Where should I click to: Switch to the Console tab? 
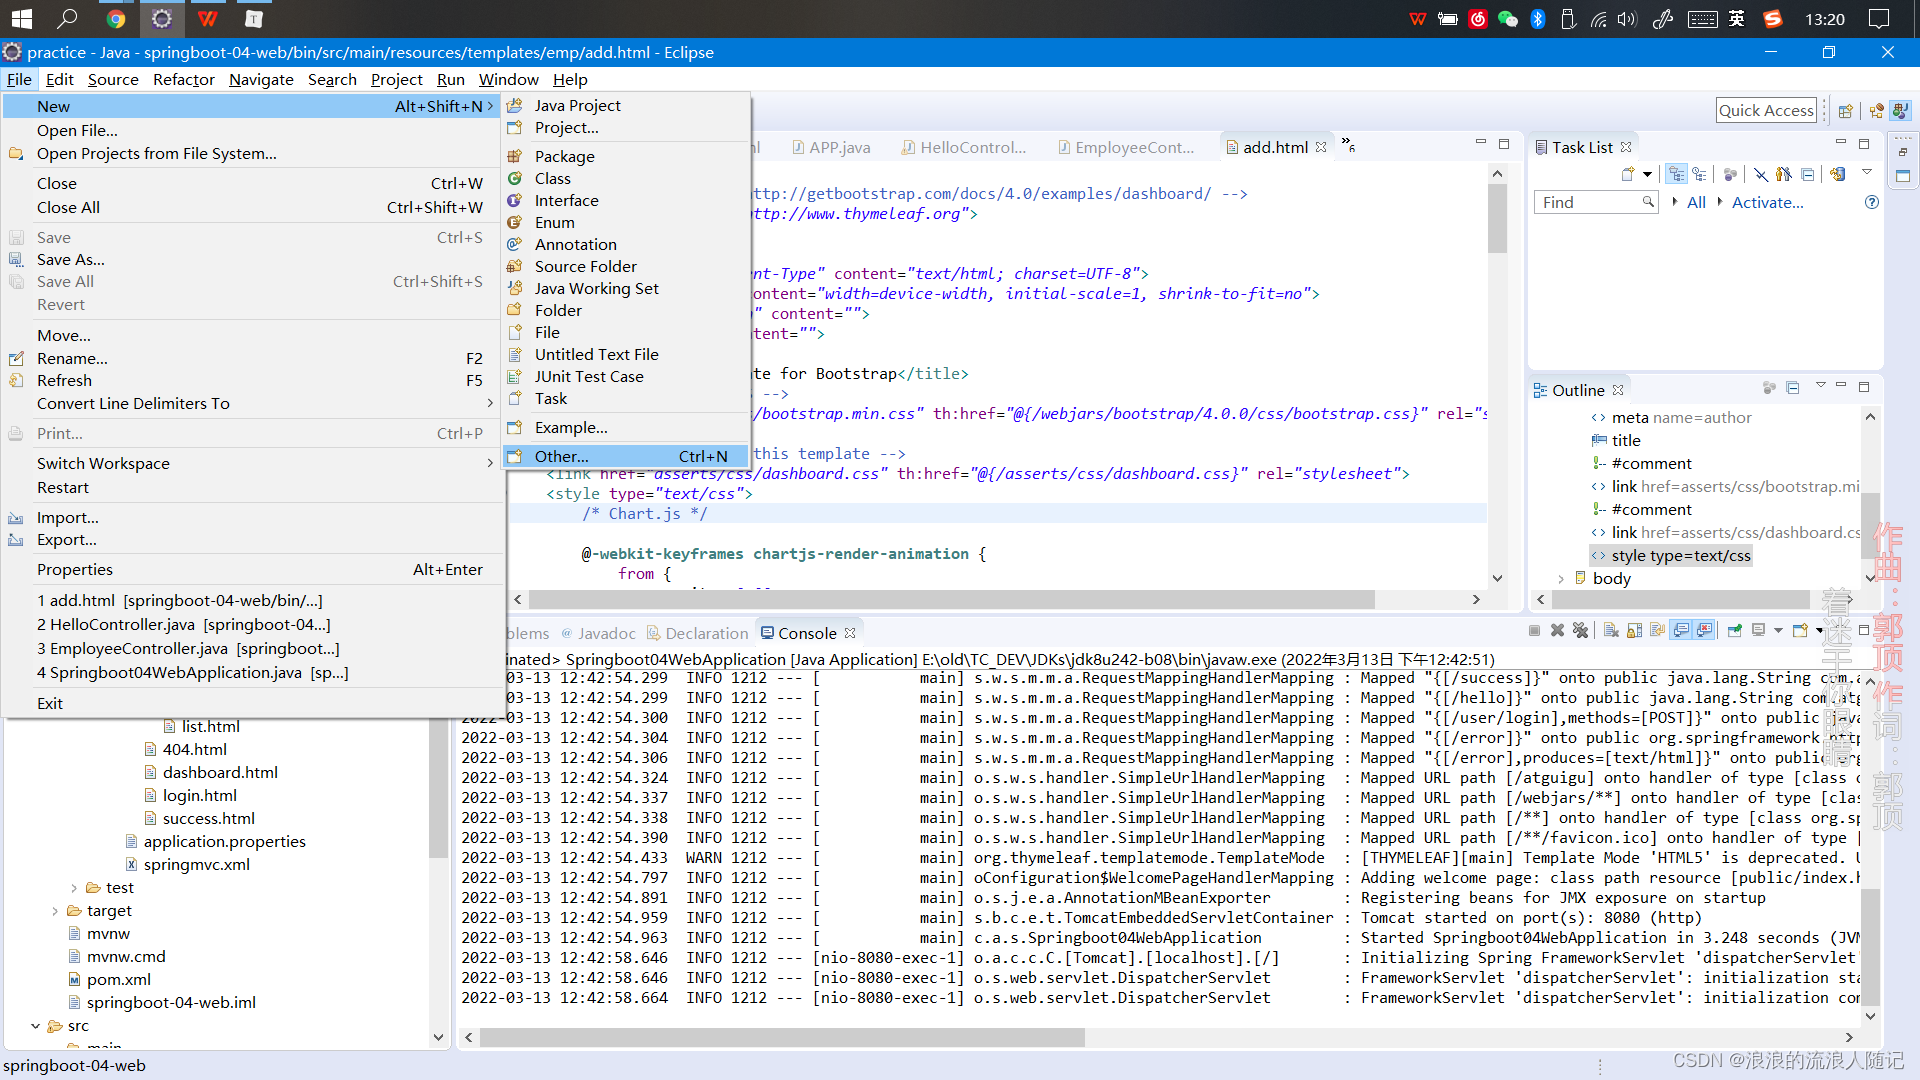tap(804, 633)
